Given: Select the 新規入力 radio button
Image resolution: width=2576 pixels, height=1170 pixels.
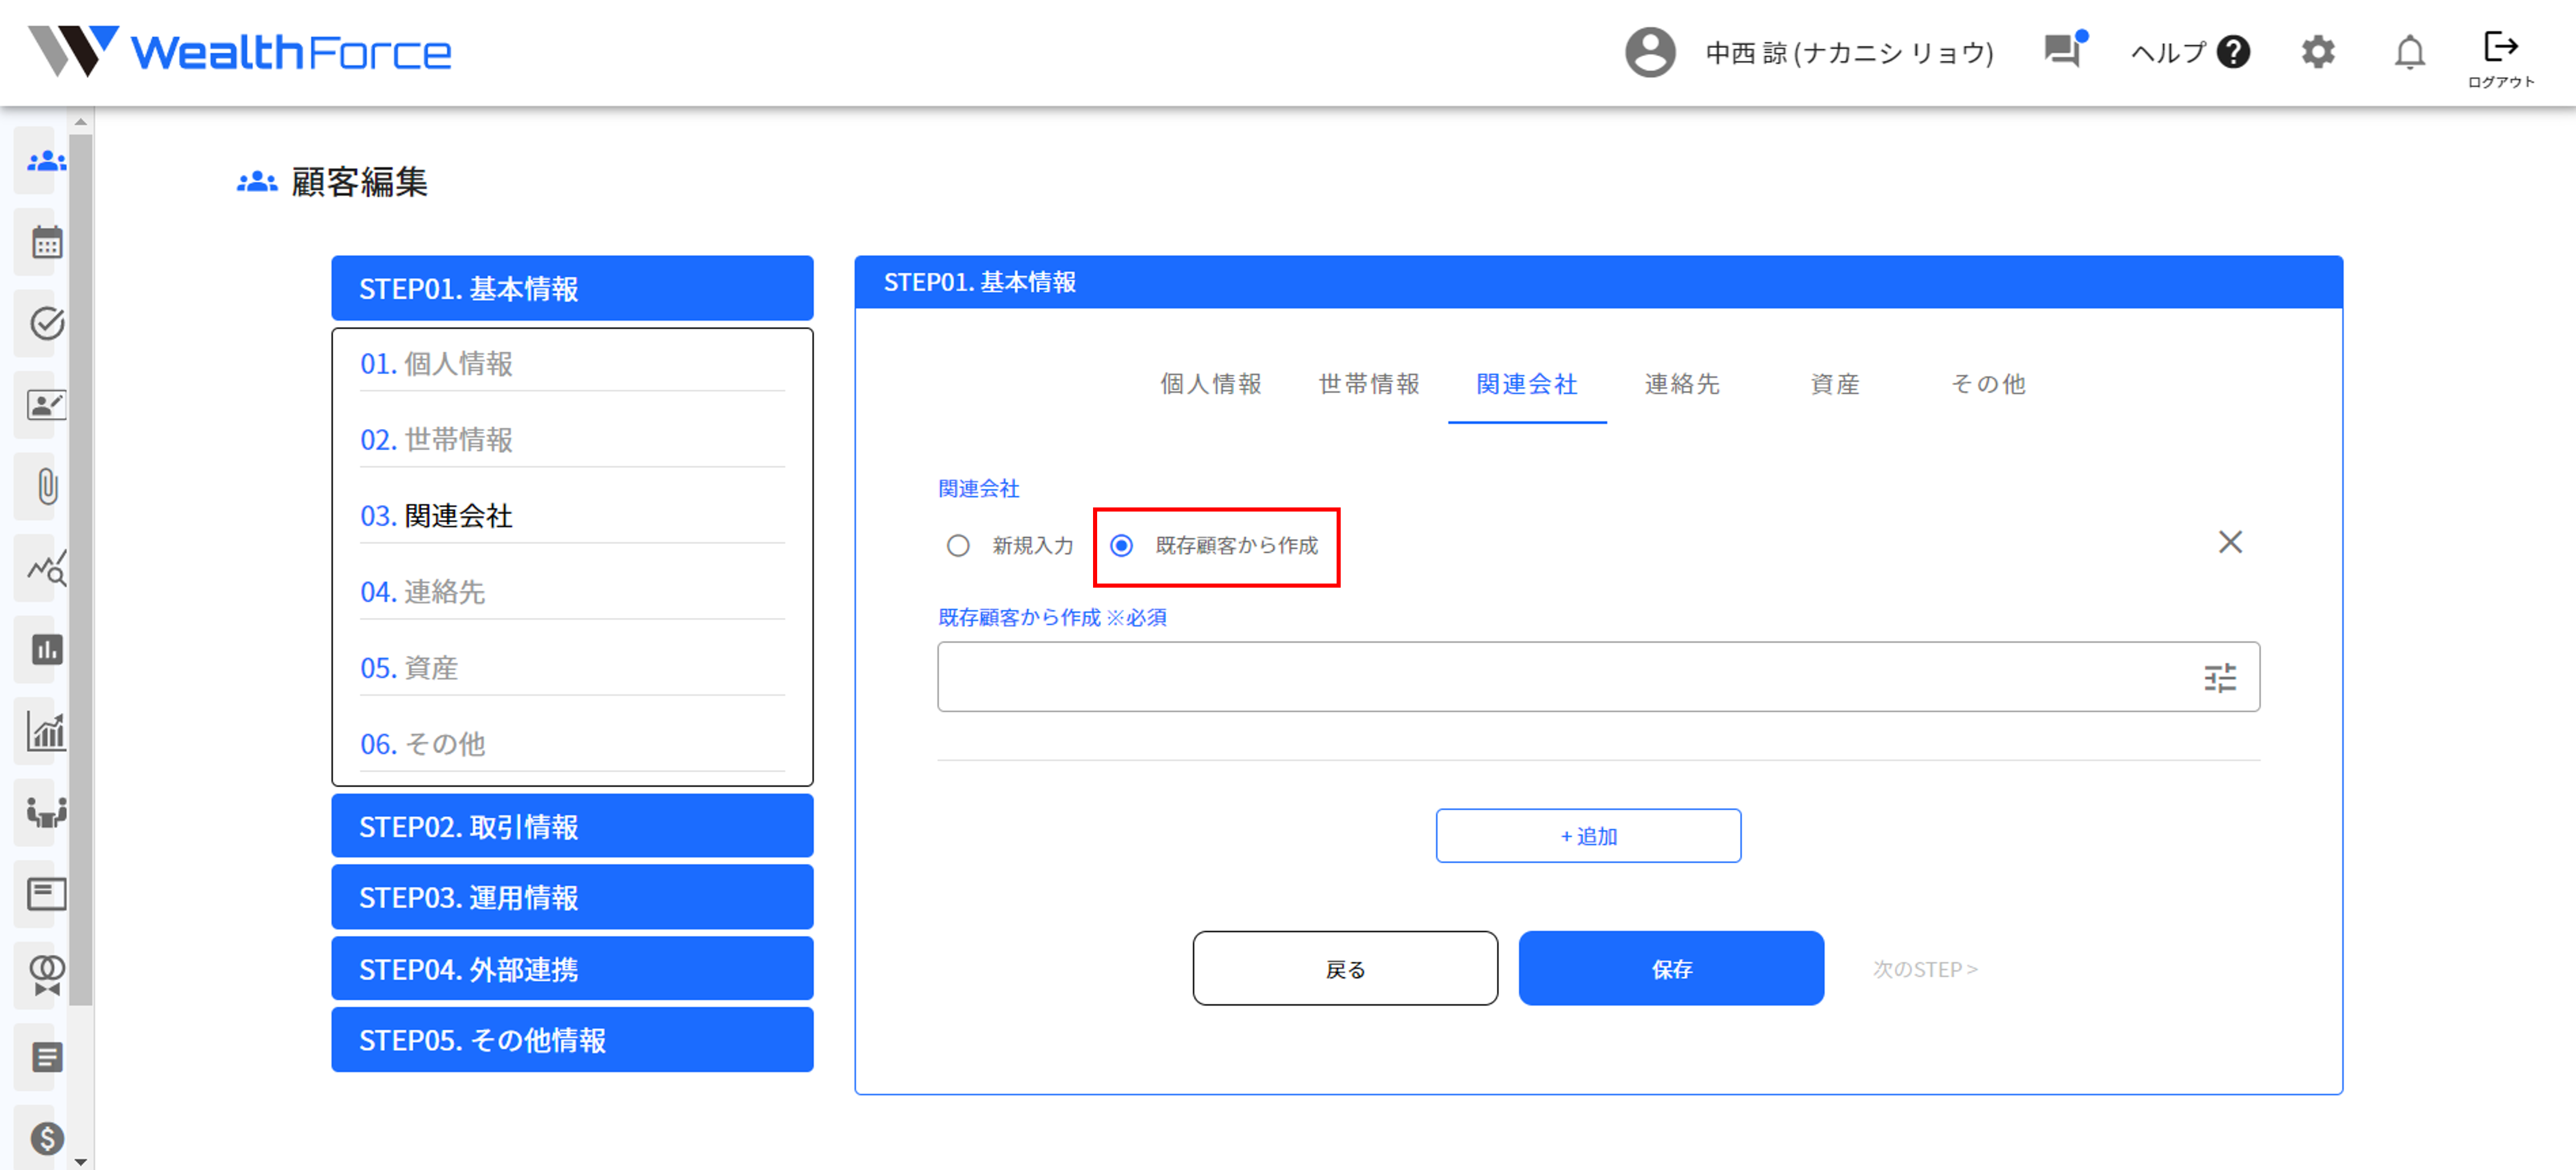Looking at the screenshot, I should (x=958, y=545).
